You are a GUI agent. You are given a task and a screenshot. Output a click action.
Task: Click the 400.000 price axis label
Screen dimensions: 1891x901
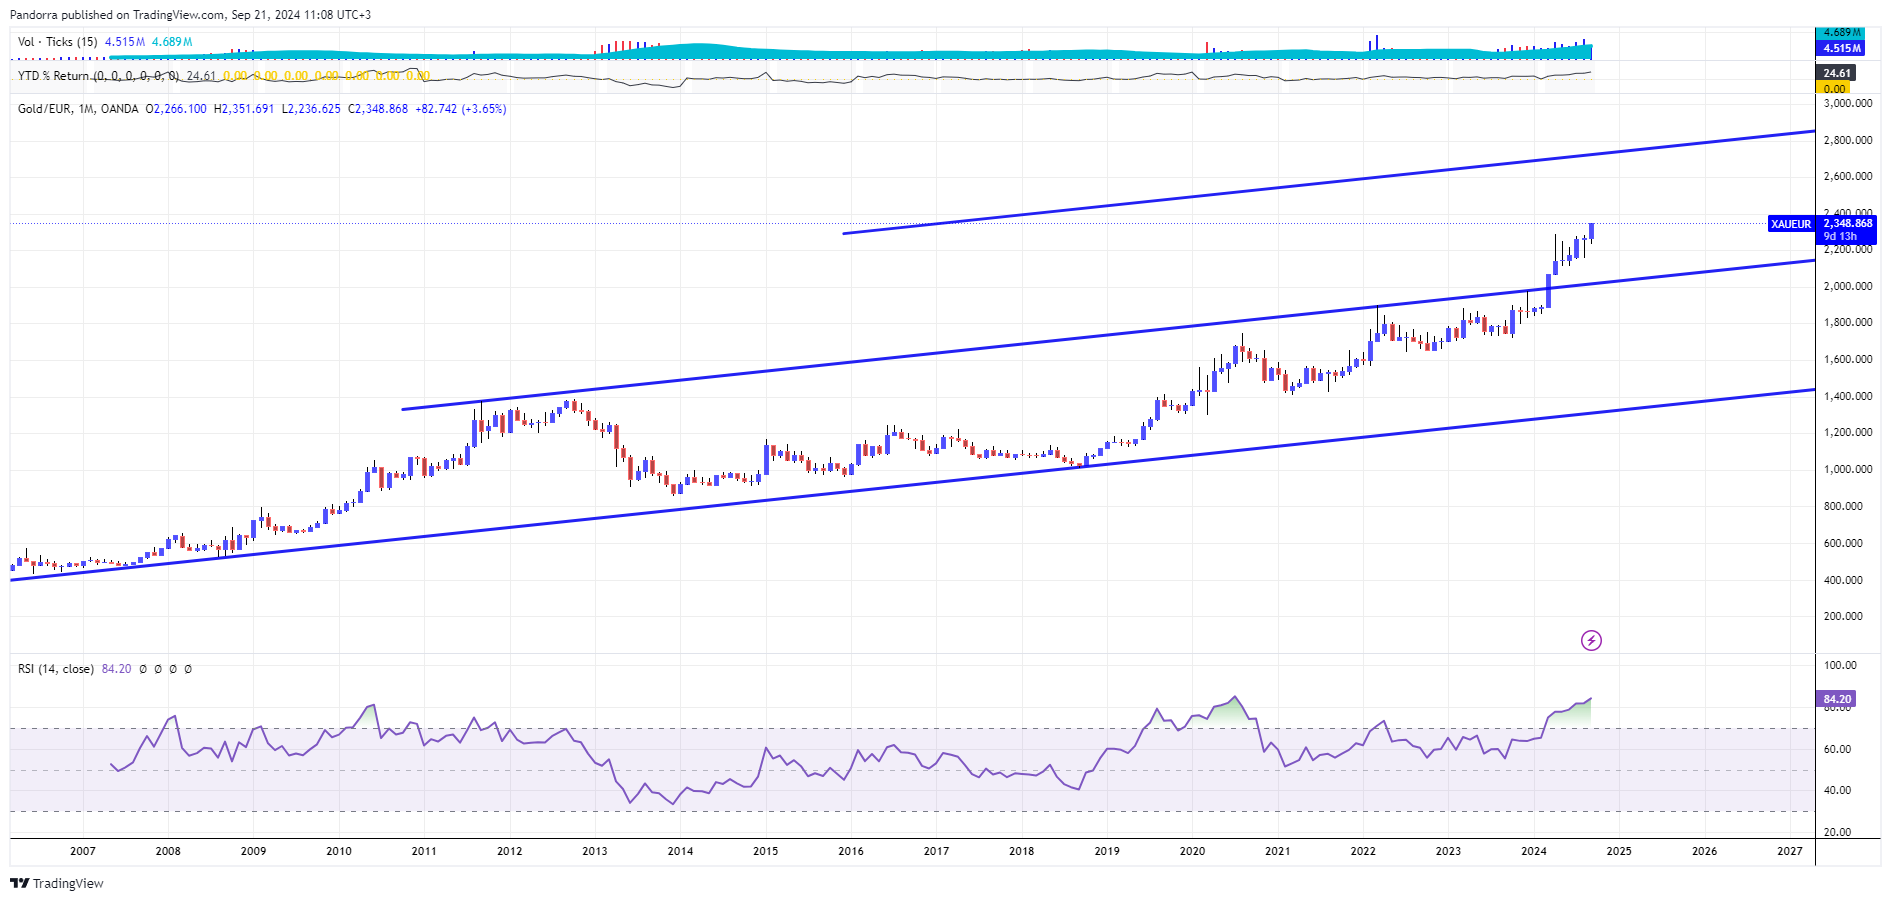pyautogui.click(x=1844, y=580)
